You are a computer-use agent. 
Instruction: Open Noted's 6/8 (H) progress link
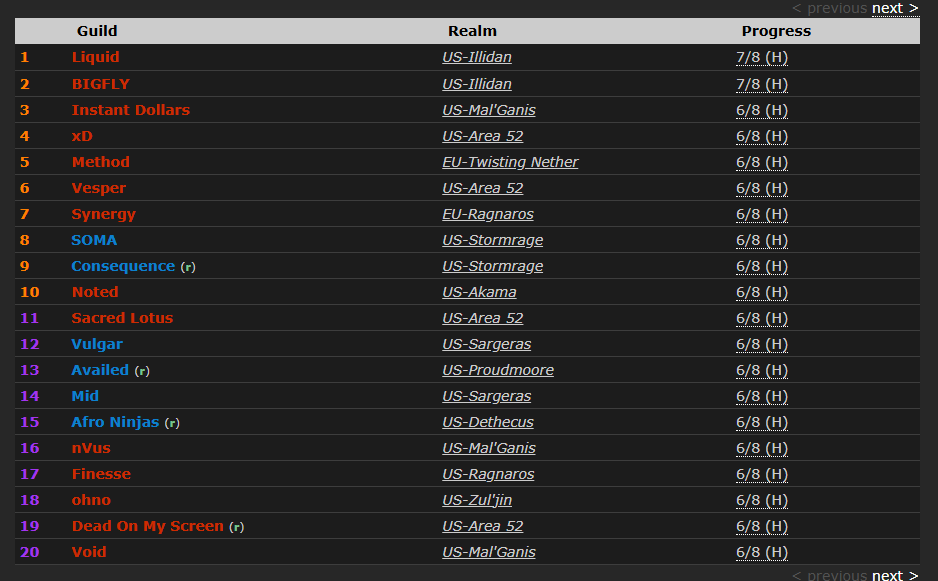(x=762, y=292)
